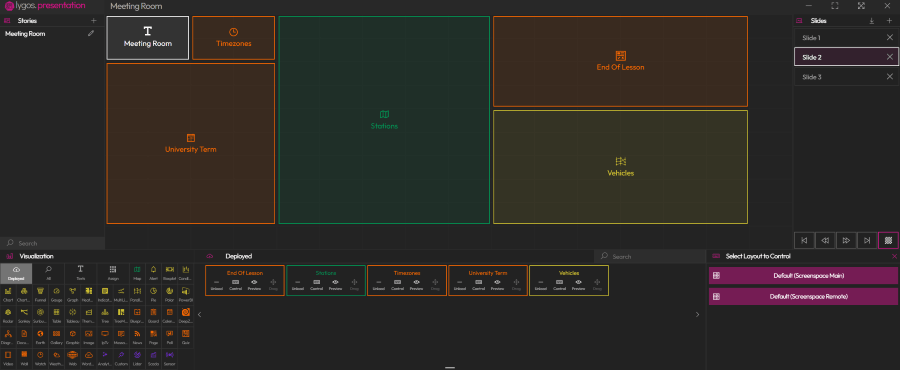Choose the Sensor visualization icon
Image resolution: width=900 pixels, height=370 pixels.
(169, 359)
